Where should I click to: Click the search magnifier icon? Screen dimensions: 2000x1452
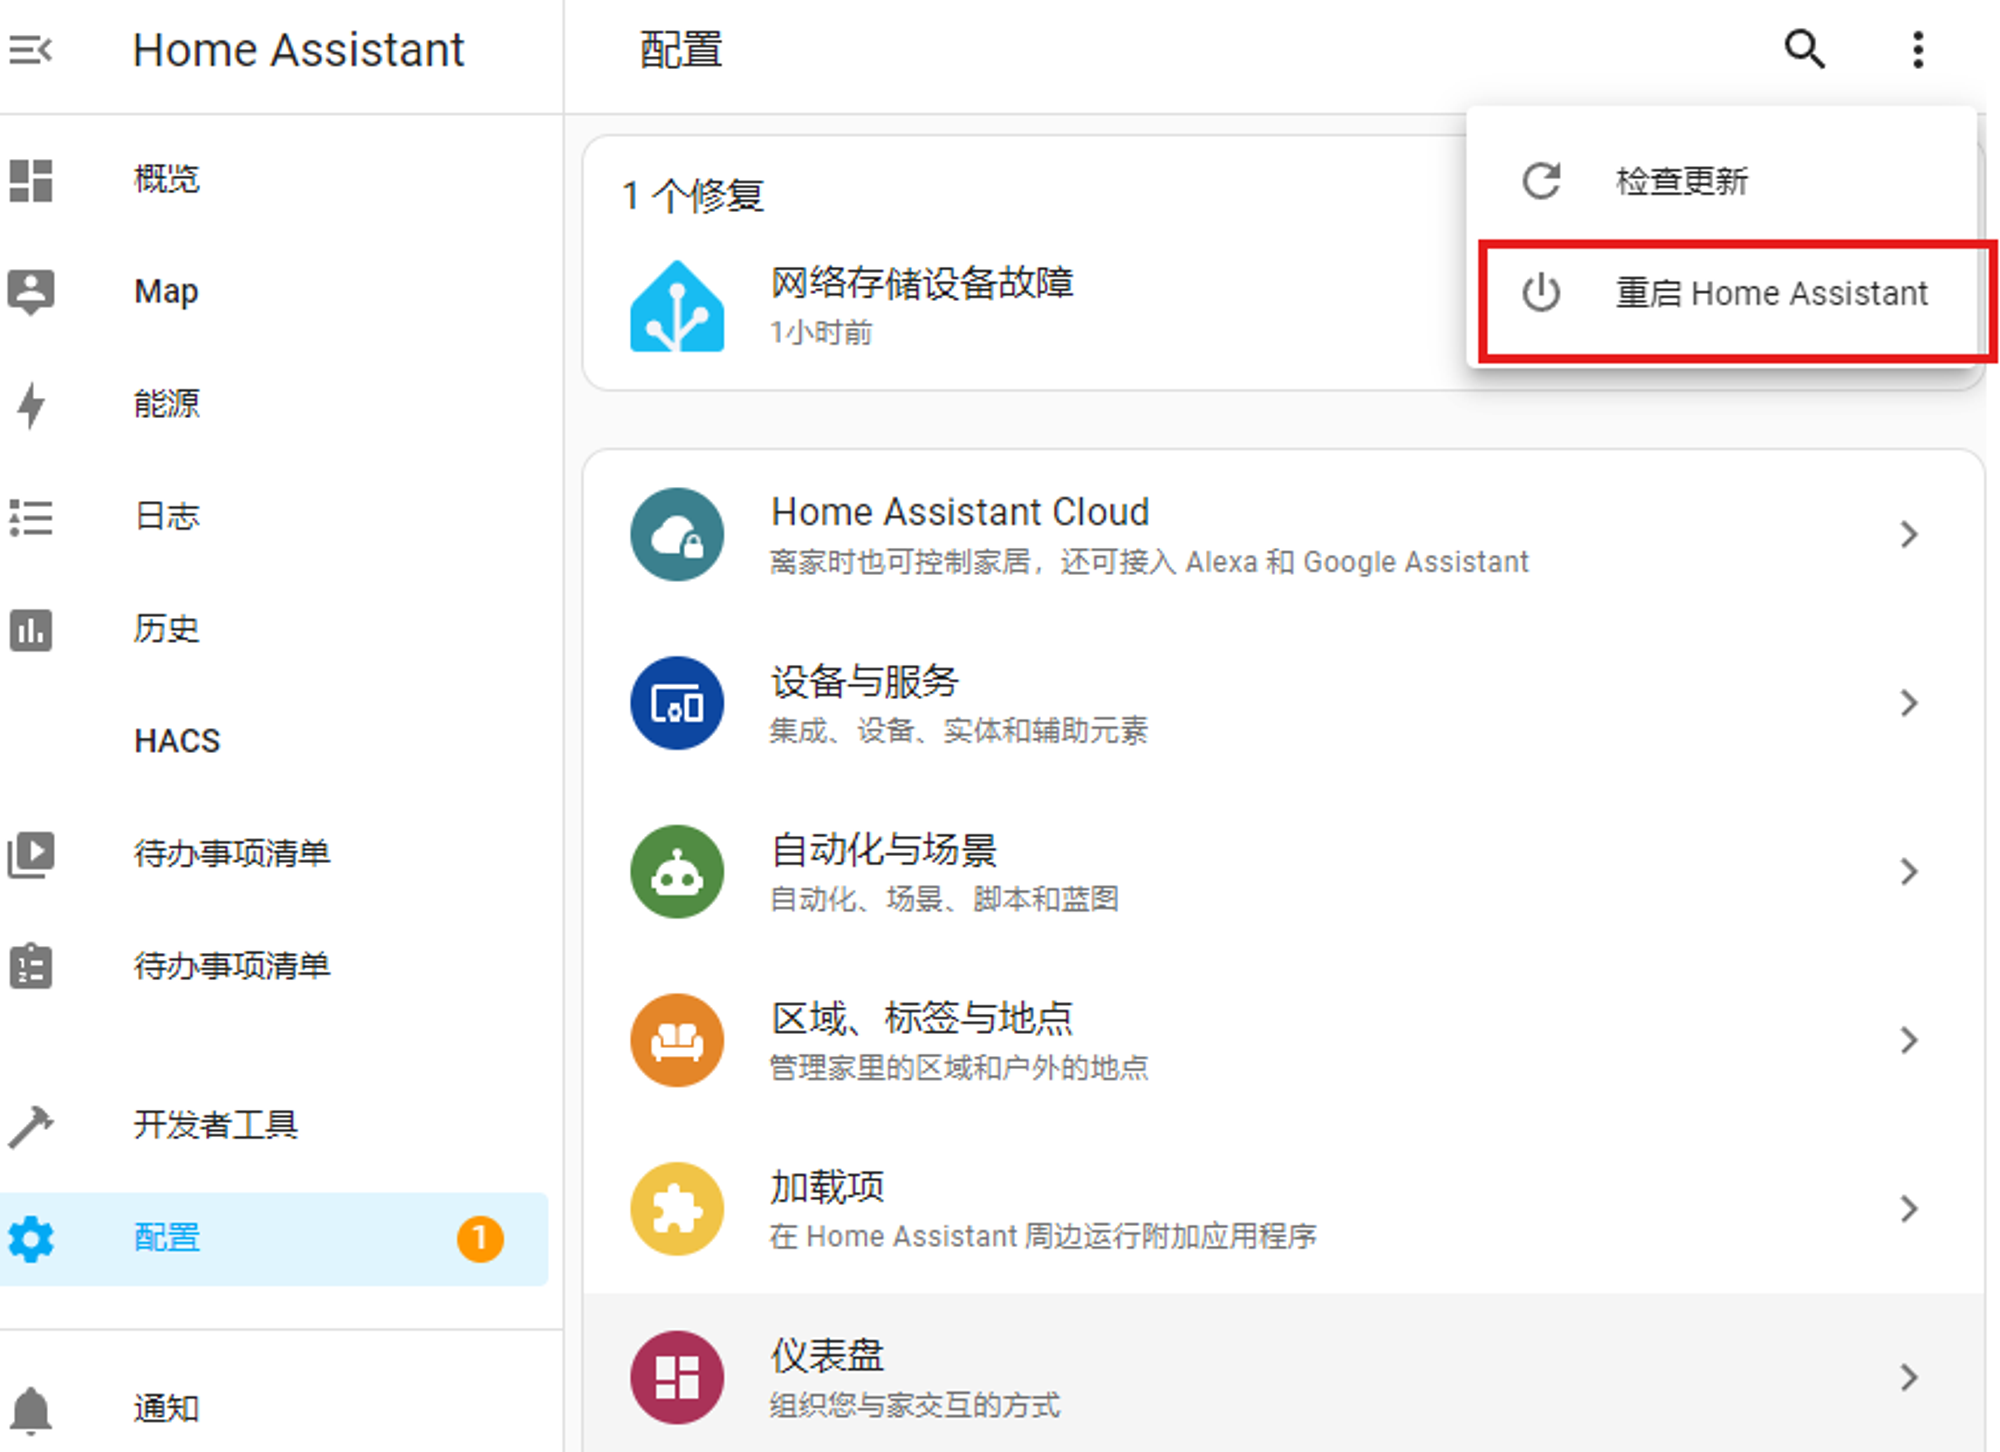click(x=1804, y=49)
